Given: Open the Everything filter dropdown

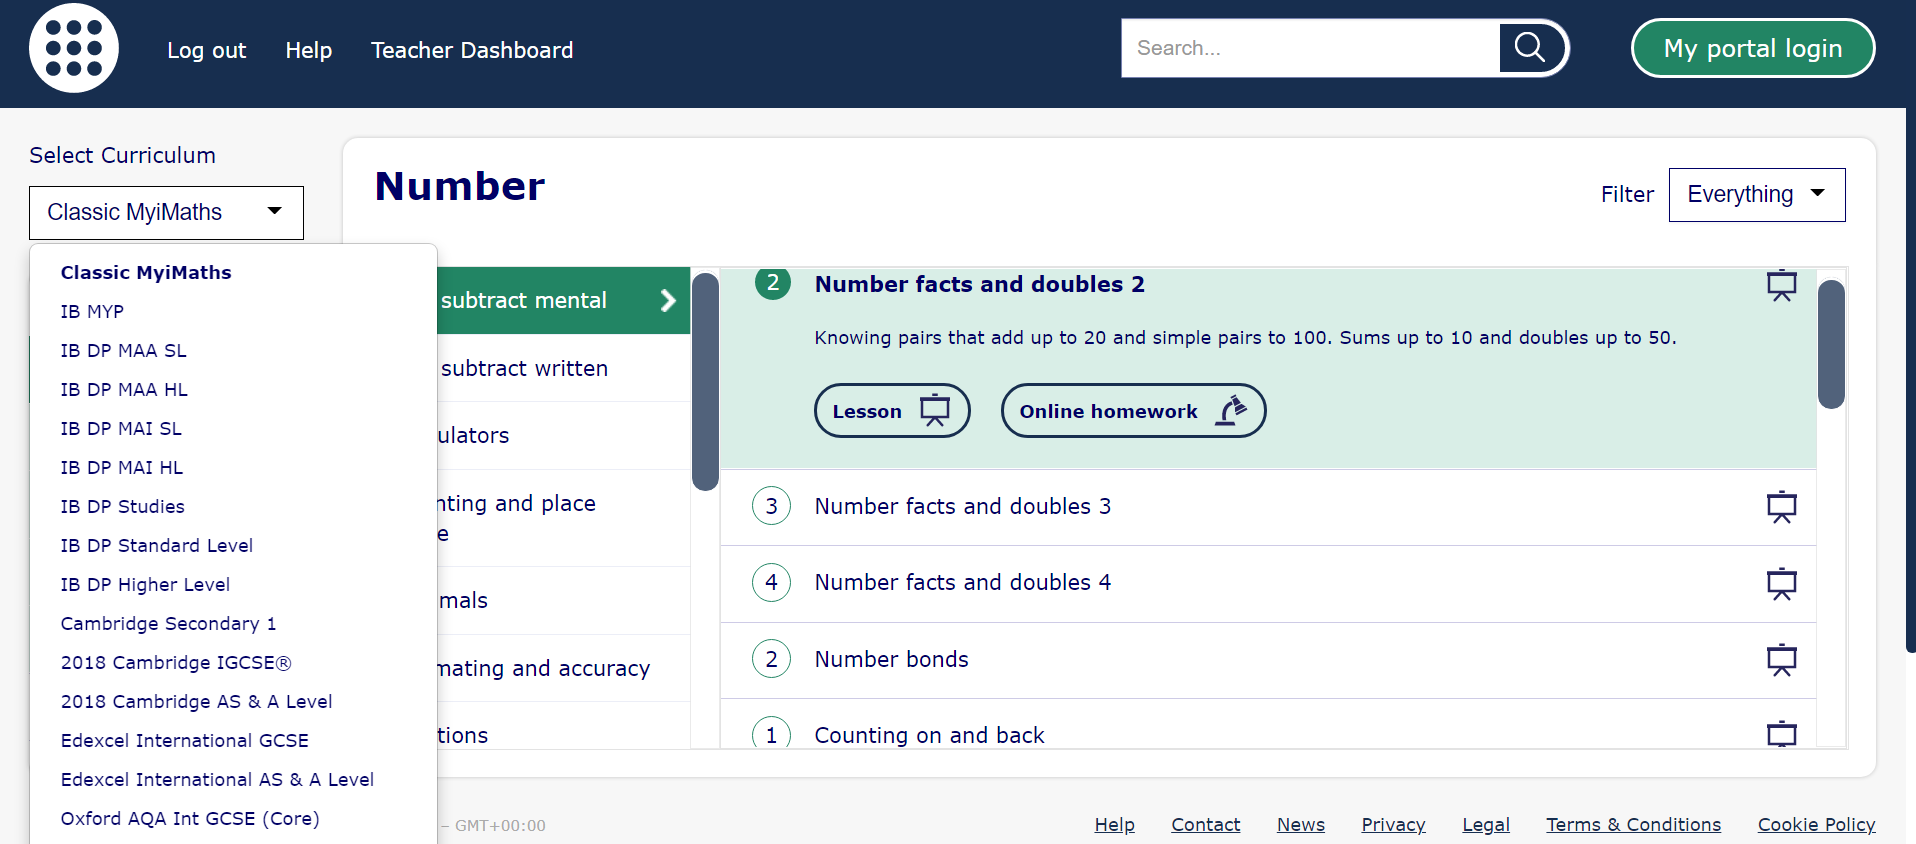Looking at the screenshot, I should 1756,195.
